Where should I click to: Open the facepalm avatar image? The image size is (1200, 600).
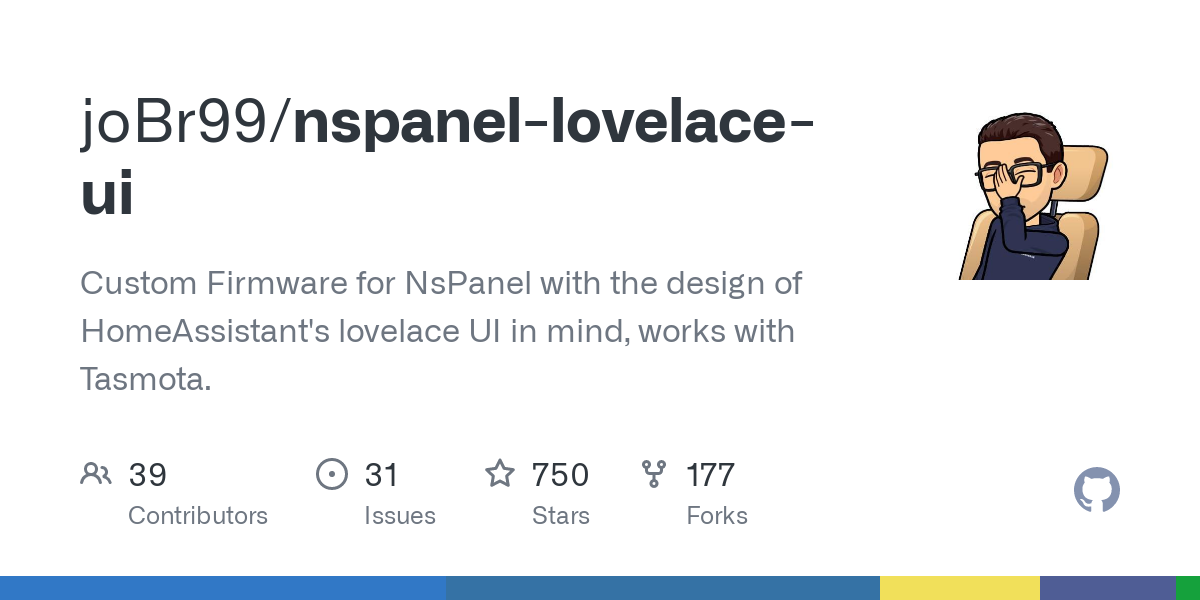tap(1034, 195)
